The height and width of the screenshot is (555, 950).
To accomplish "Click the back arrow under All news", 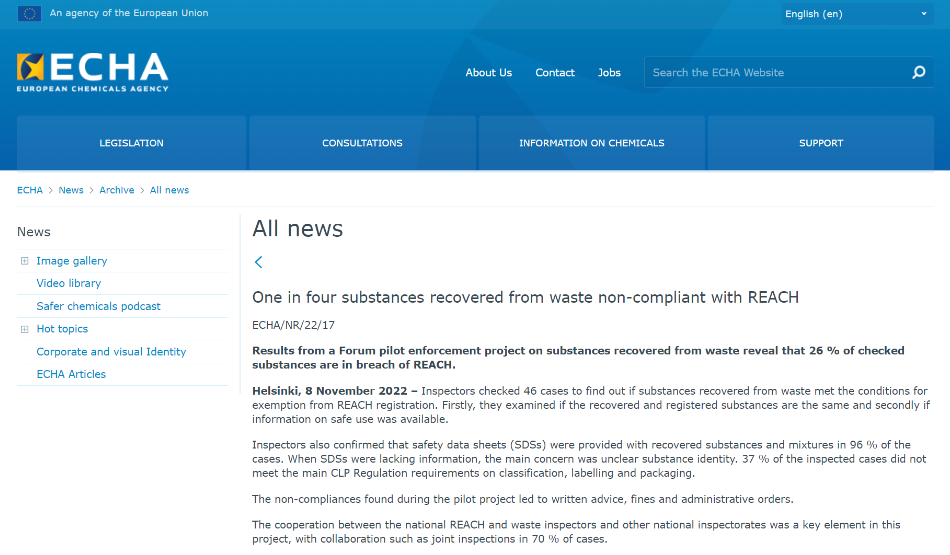I will (258, 262).
